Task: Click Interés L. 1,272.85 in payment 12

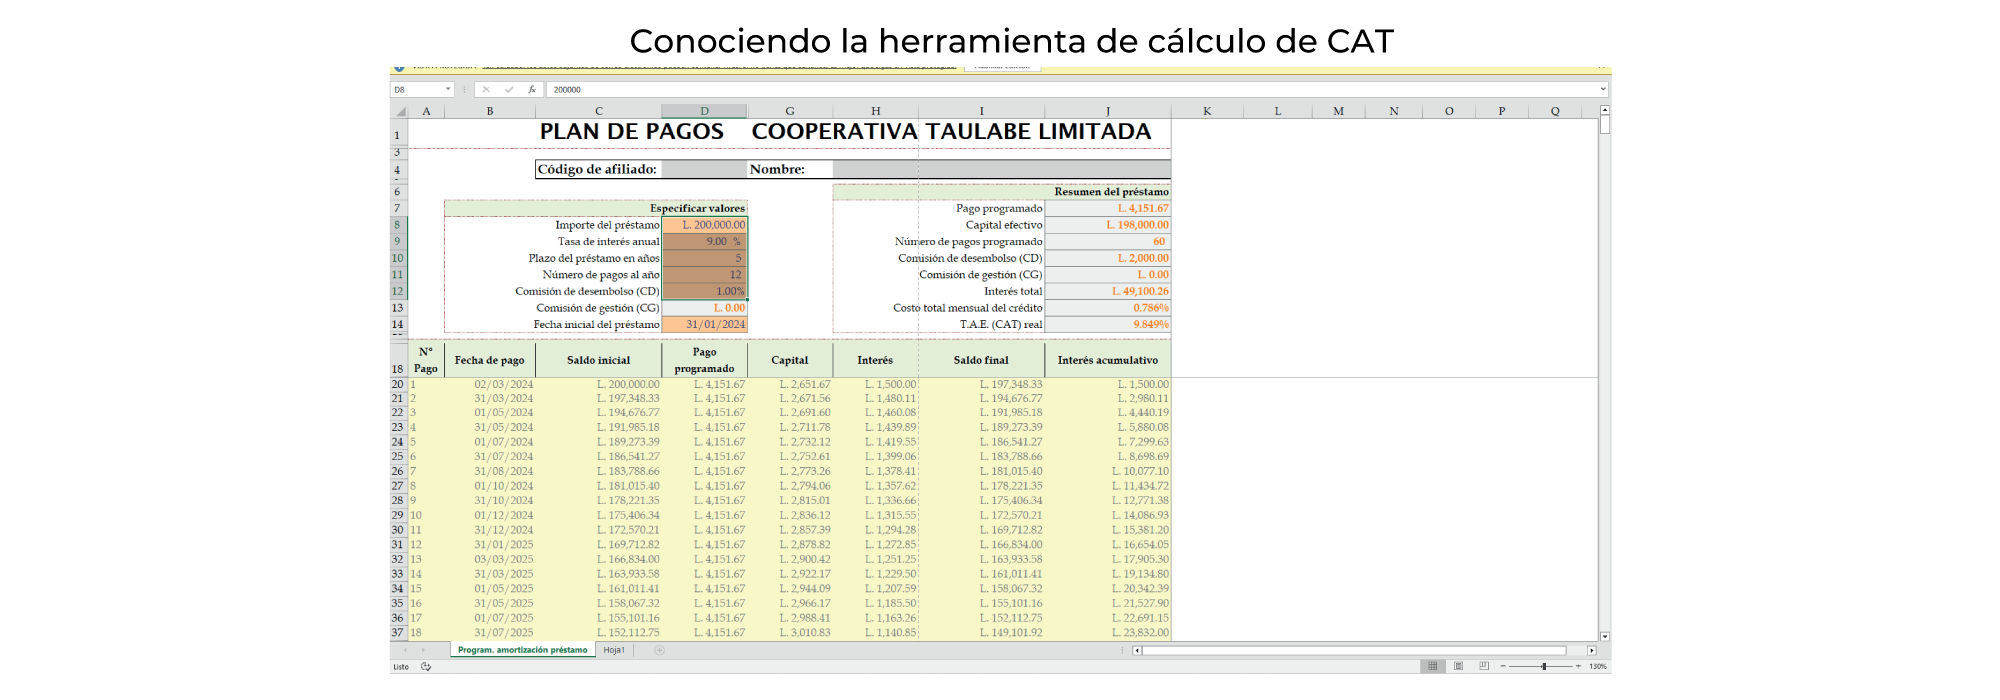Action: point(875,545)
